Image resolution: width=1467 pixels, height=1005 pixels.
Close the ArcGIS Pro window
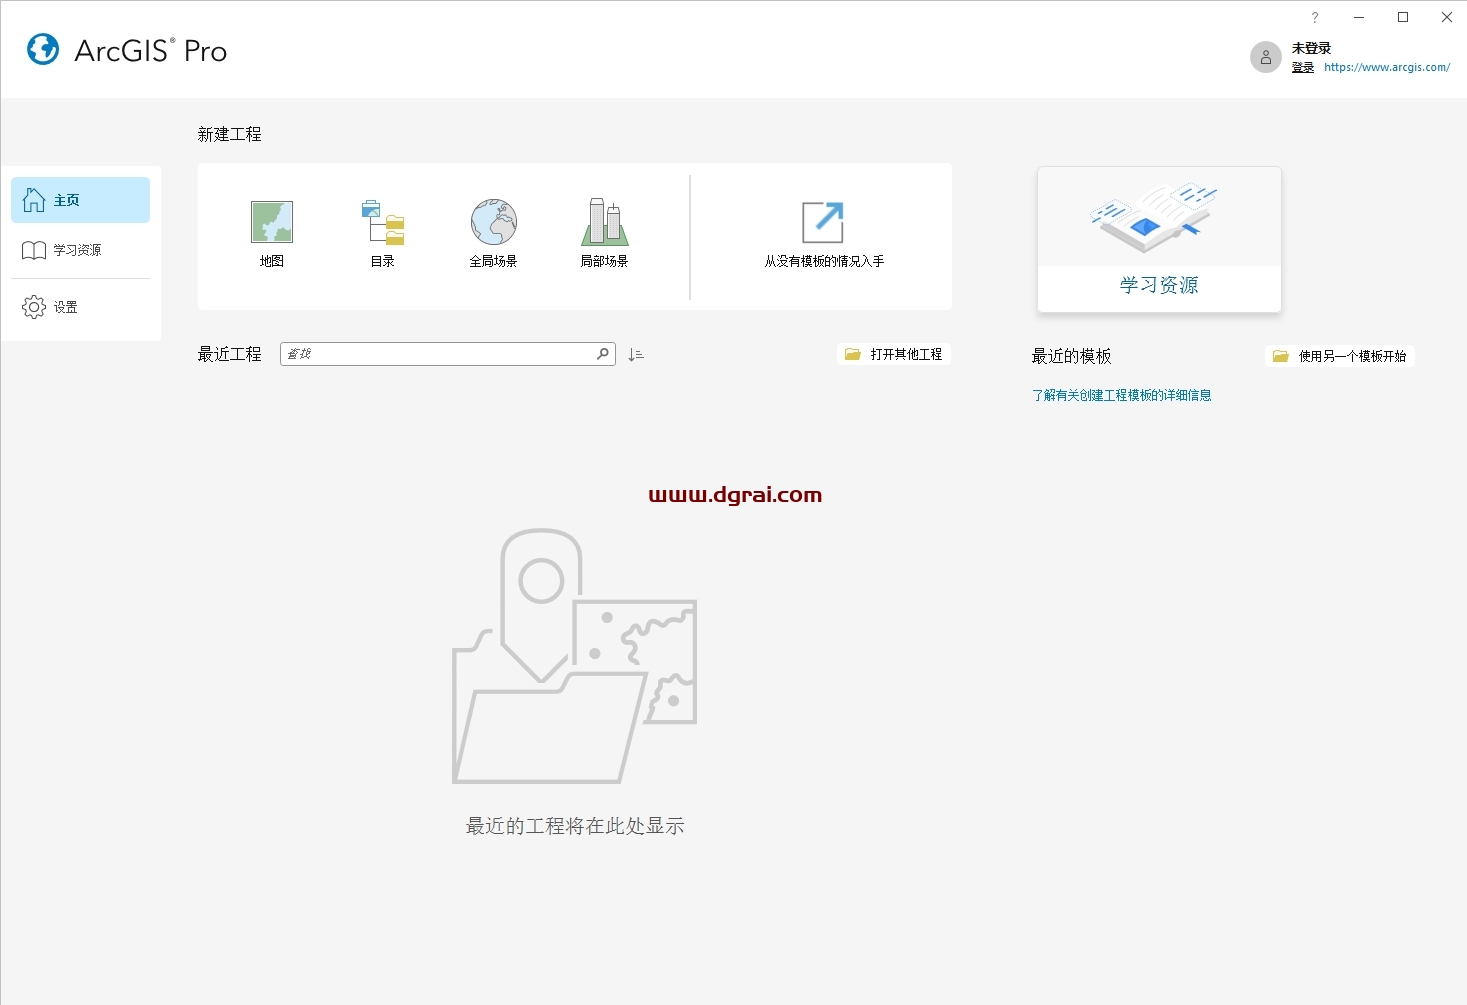[x=1446, y=17]
